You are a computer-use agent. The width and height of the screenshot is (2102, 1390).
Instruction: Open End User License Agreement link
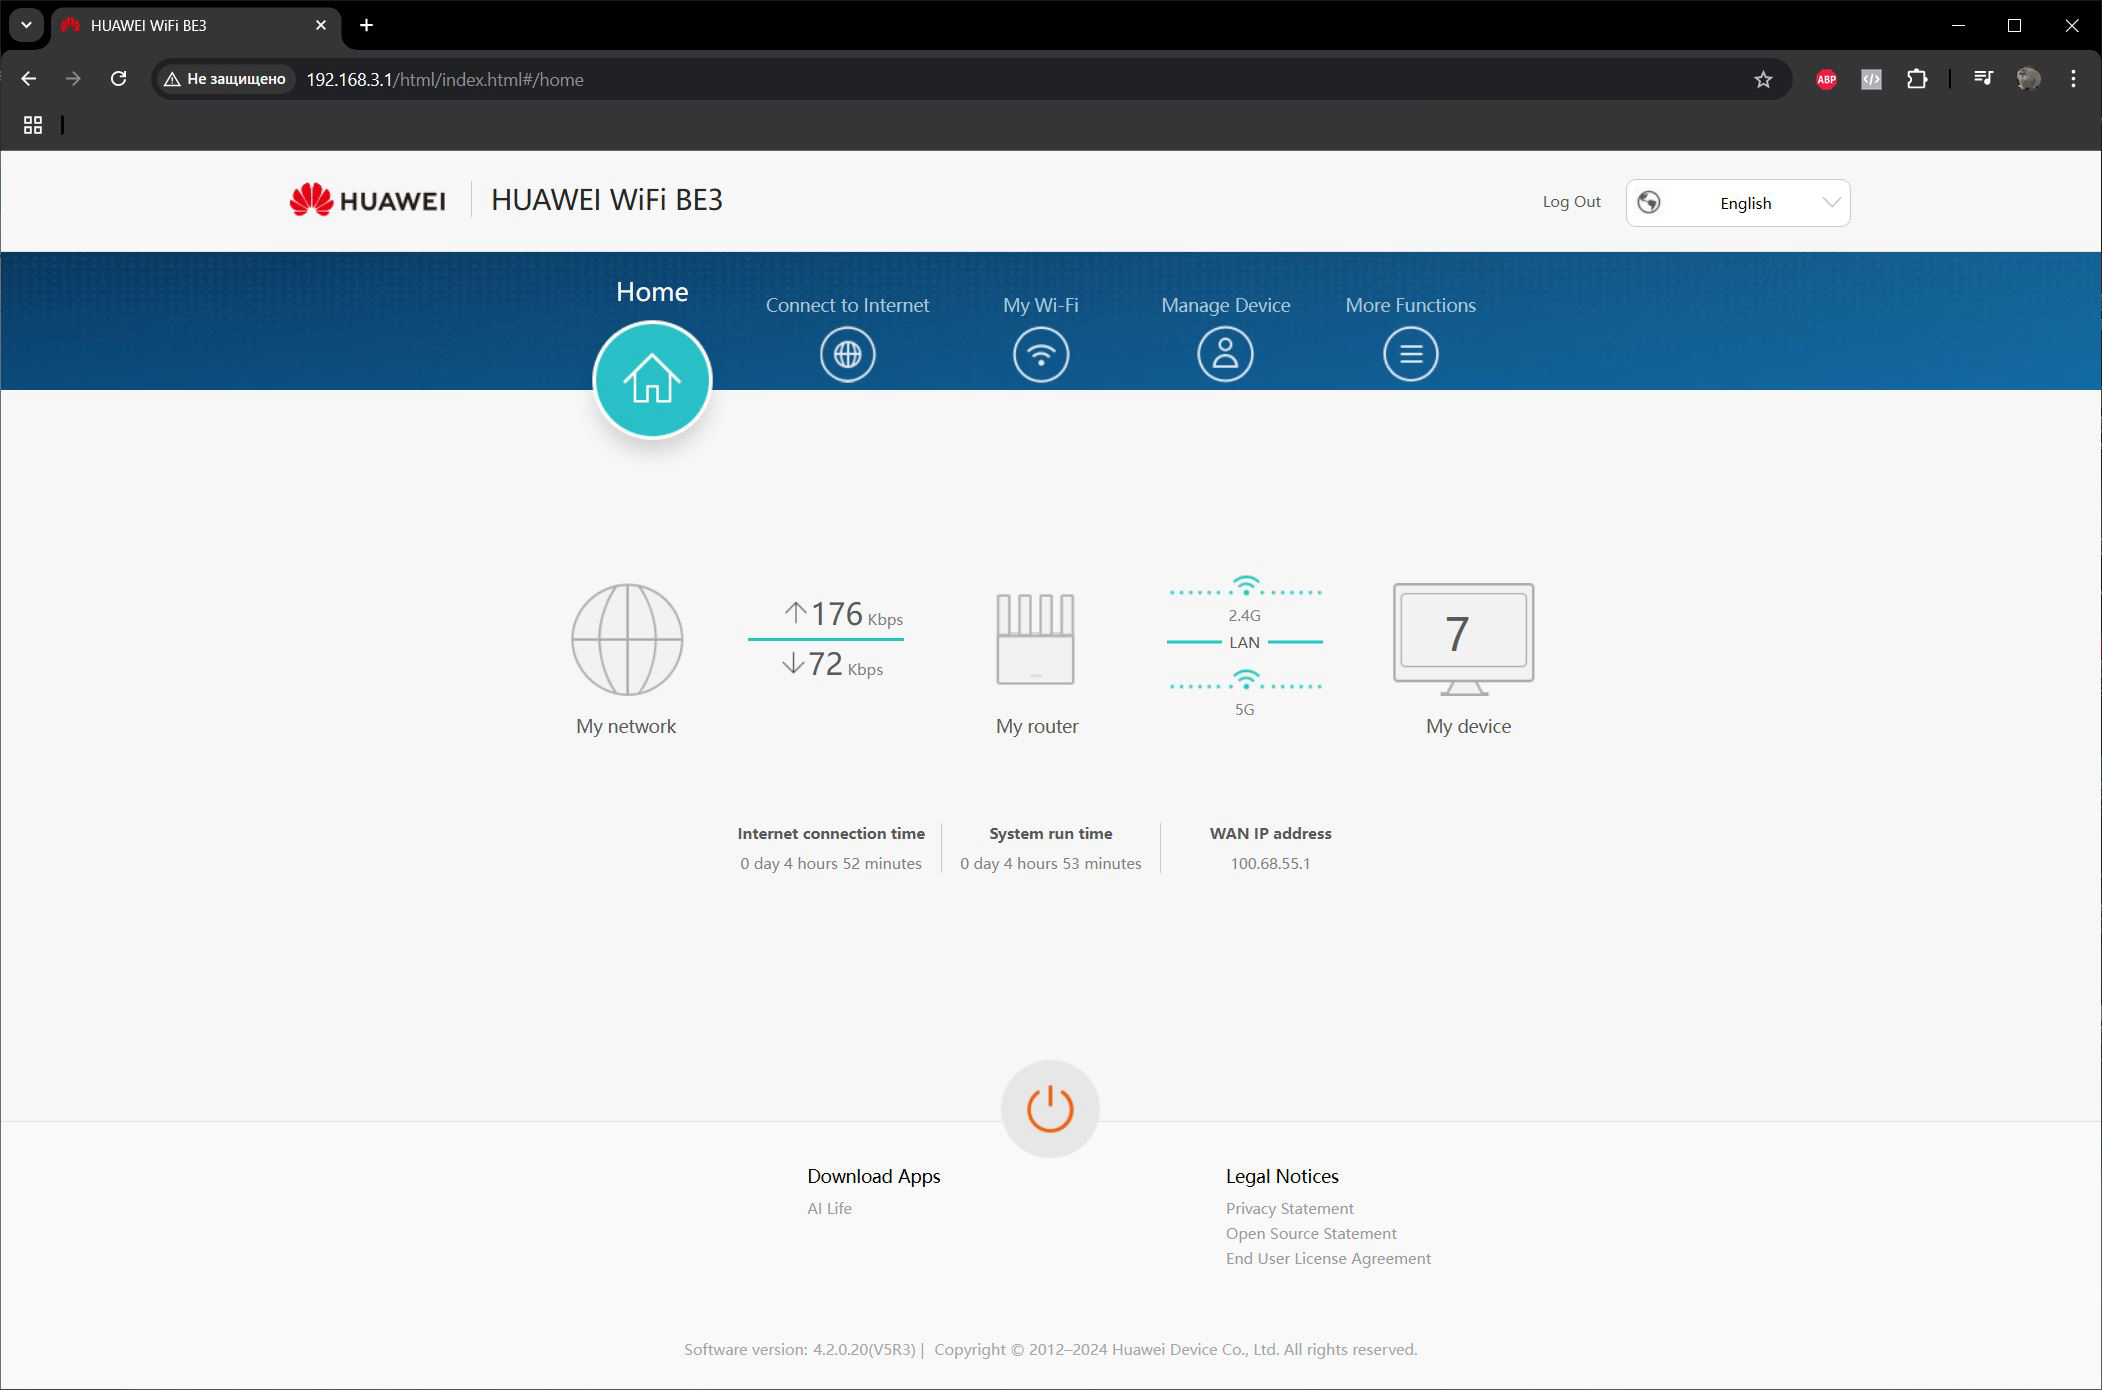[x=1328, y=1258]
